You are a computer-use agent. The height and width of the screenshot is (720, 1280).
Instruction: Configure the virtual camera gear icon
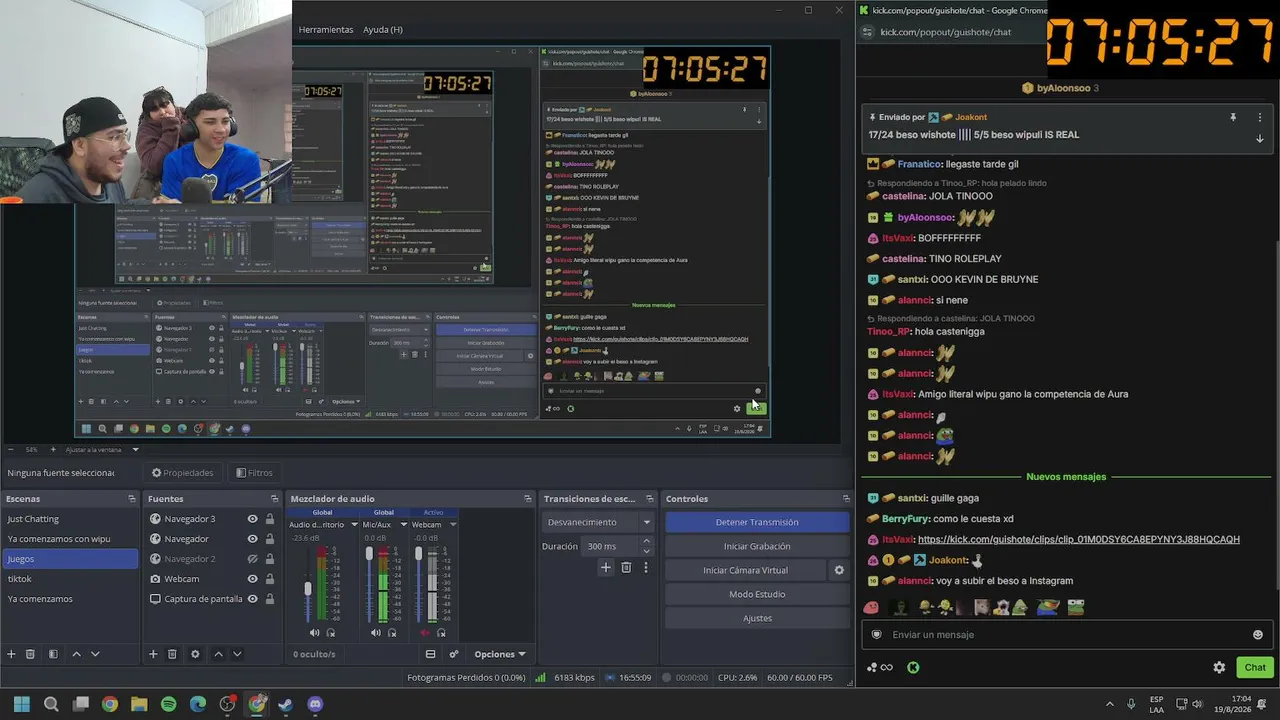(x=839, y=570)
